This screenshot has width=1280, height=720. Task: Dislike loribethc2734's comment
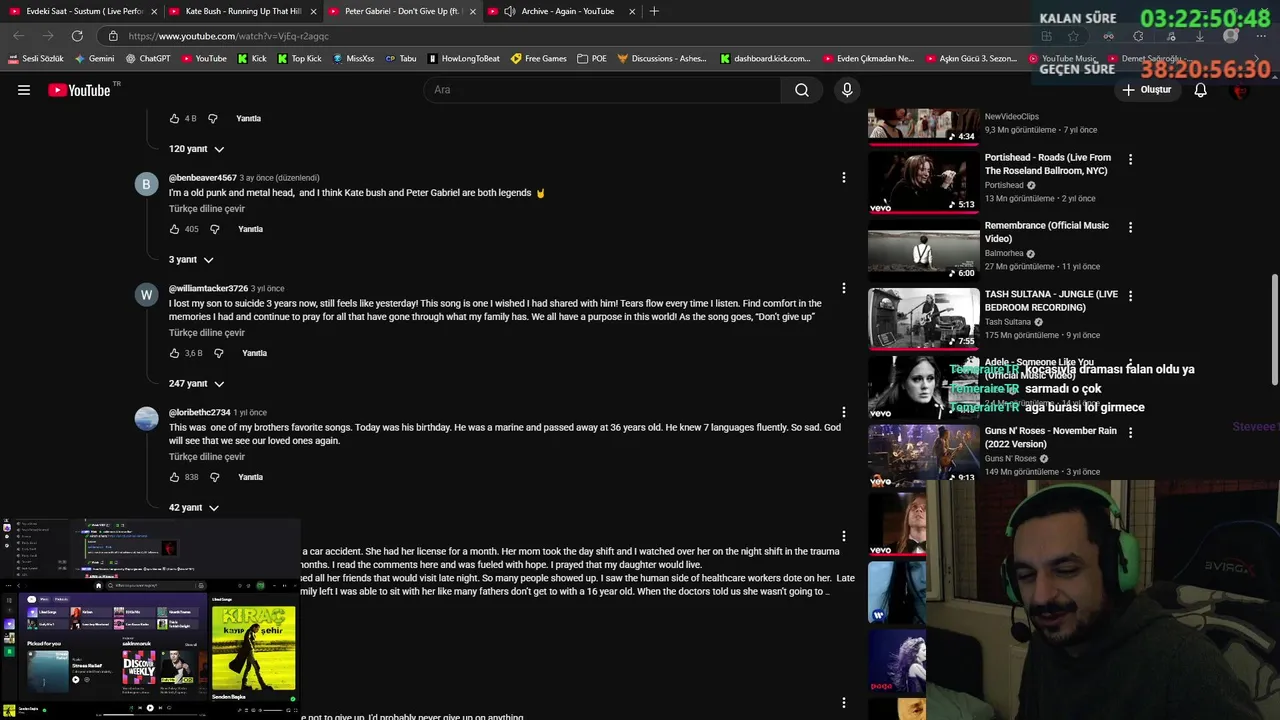(214, 477)
